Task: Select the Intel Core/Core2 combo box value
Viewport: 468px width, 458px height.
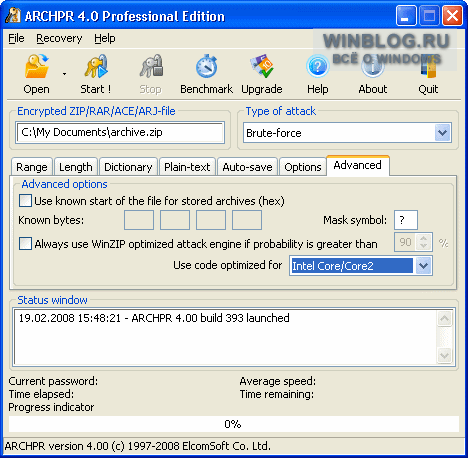Action: click(352, 266)
